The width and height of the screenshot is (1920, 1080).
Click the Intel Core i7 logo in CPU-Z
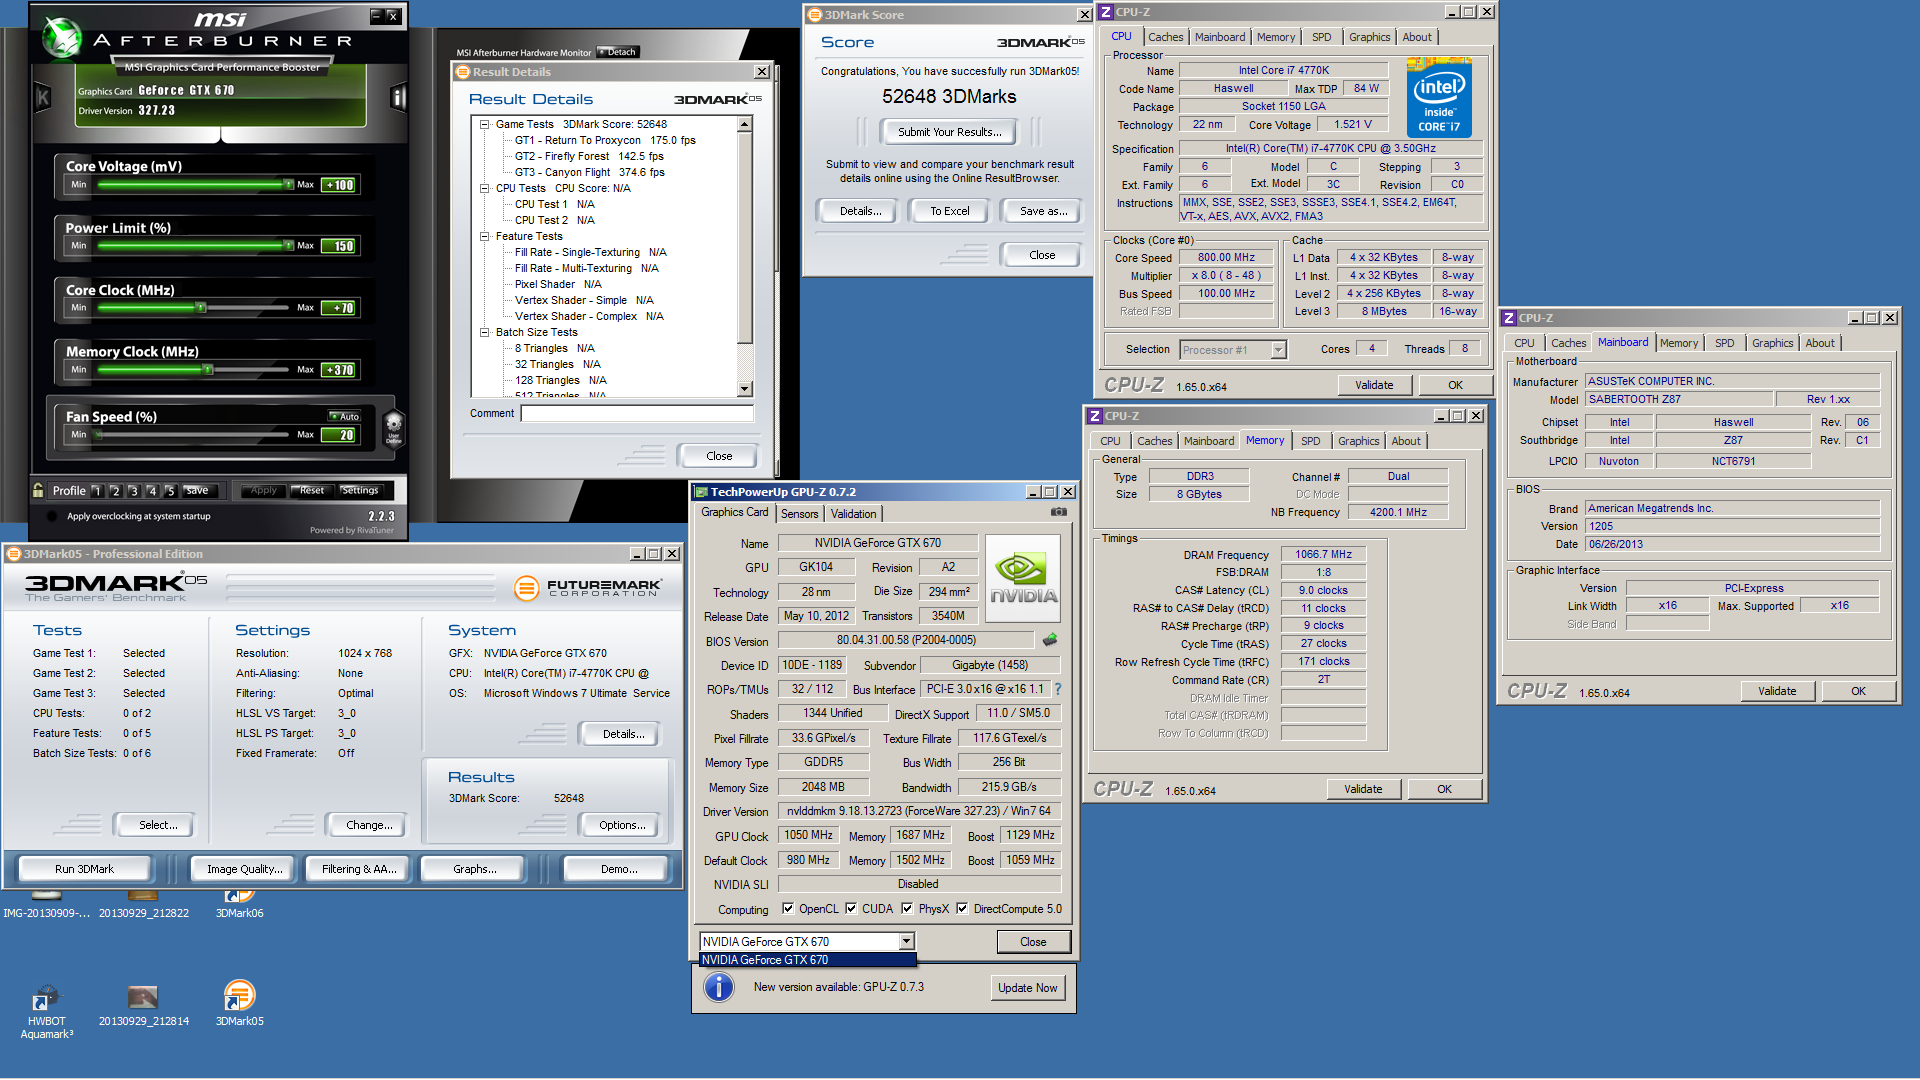(1439, 98)
